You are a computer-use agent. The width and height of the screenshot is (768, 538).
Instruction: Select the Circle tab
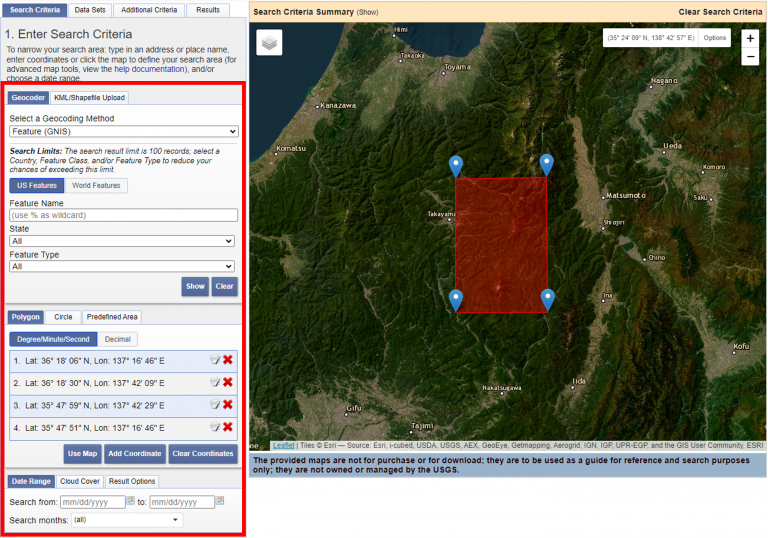point(63,317)
